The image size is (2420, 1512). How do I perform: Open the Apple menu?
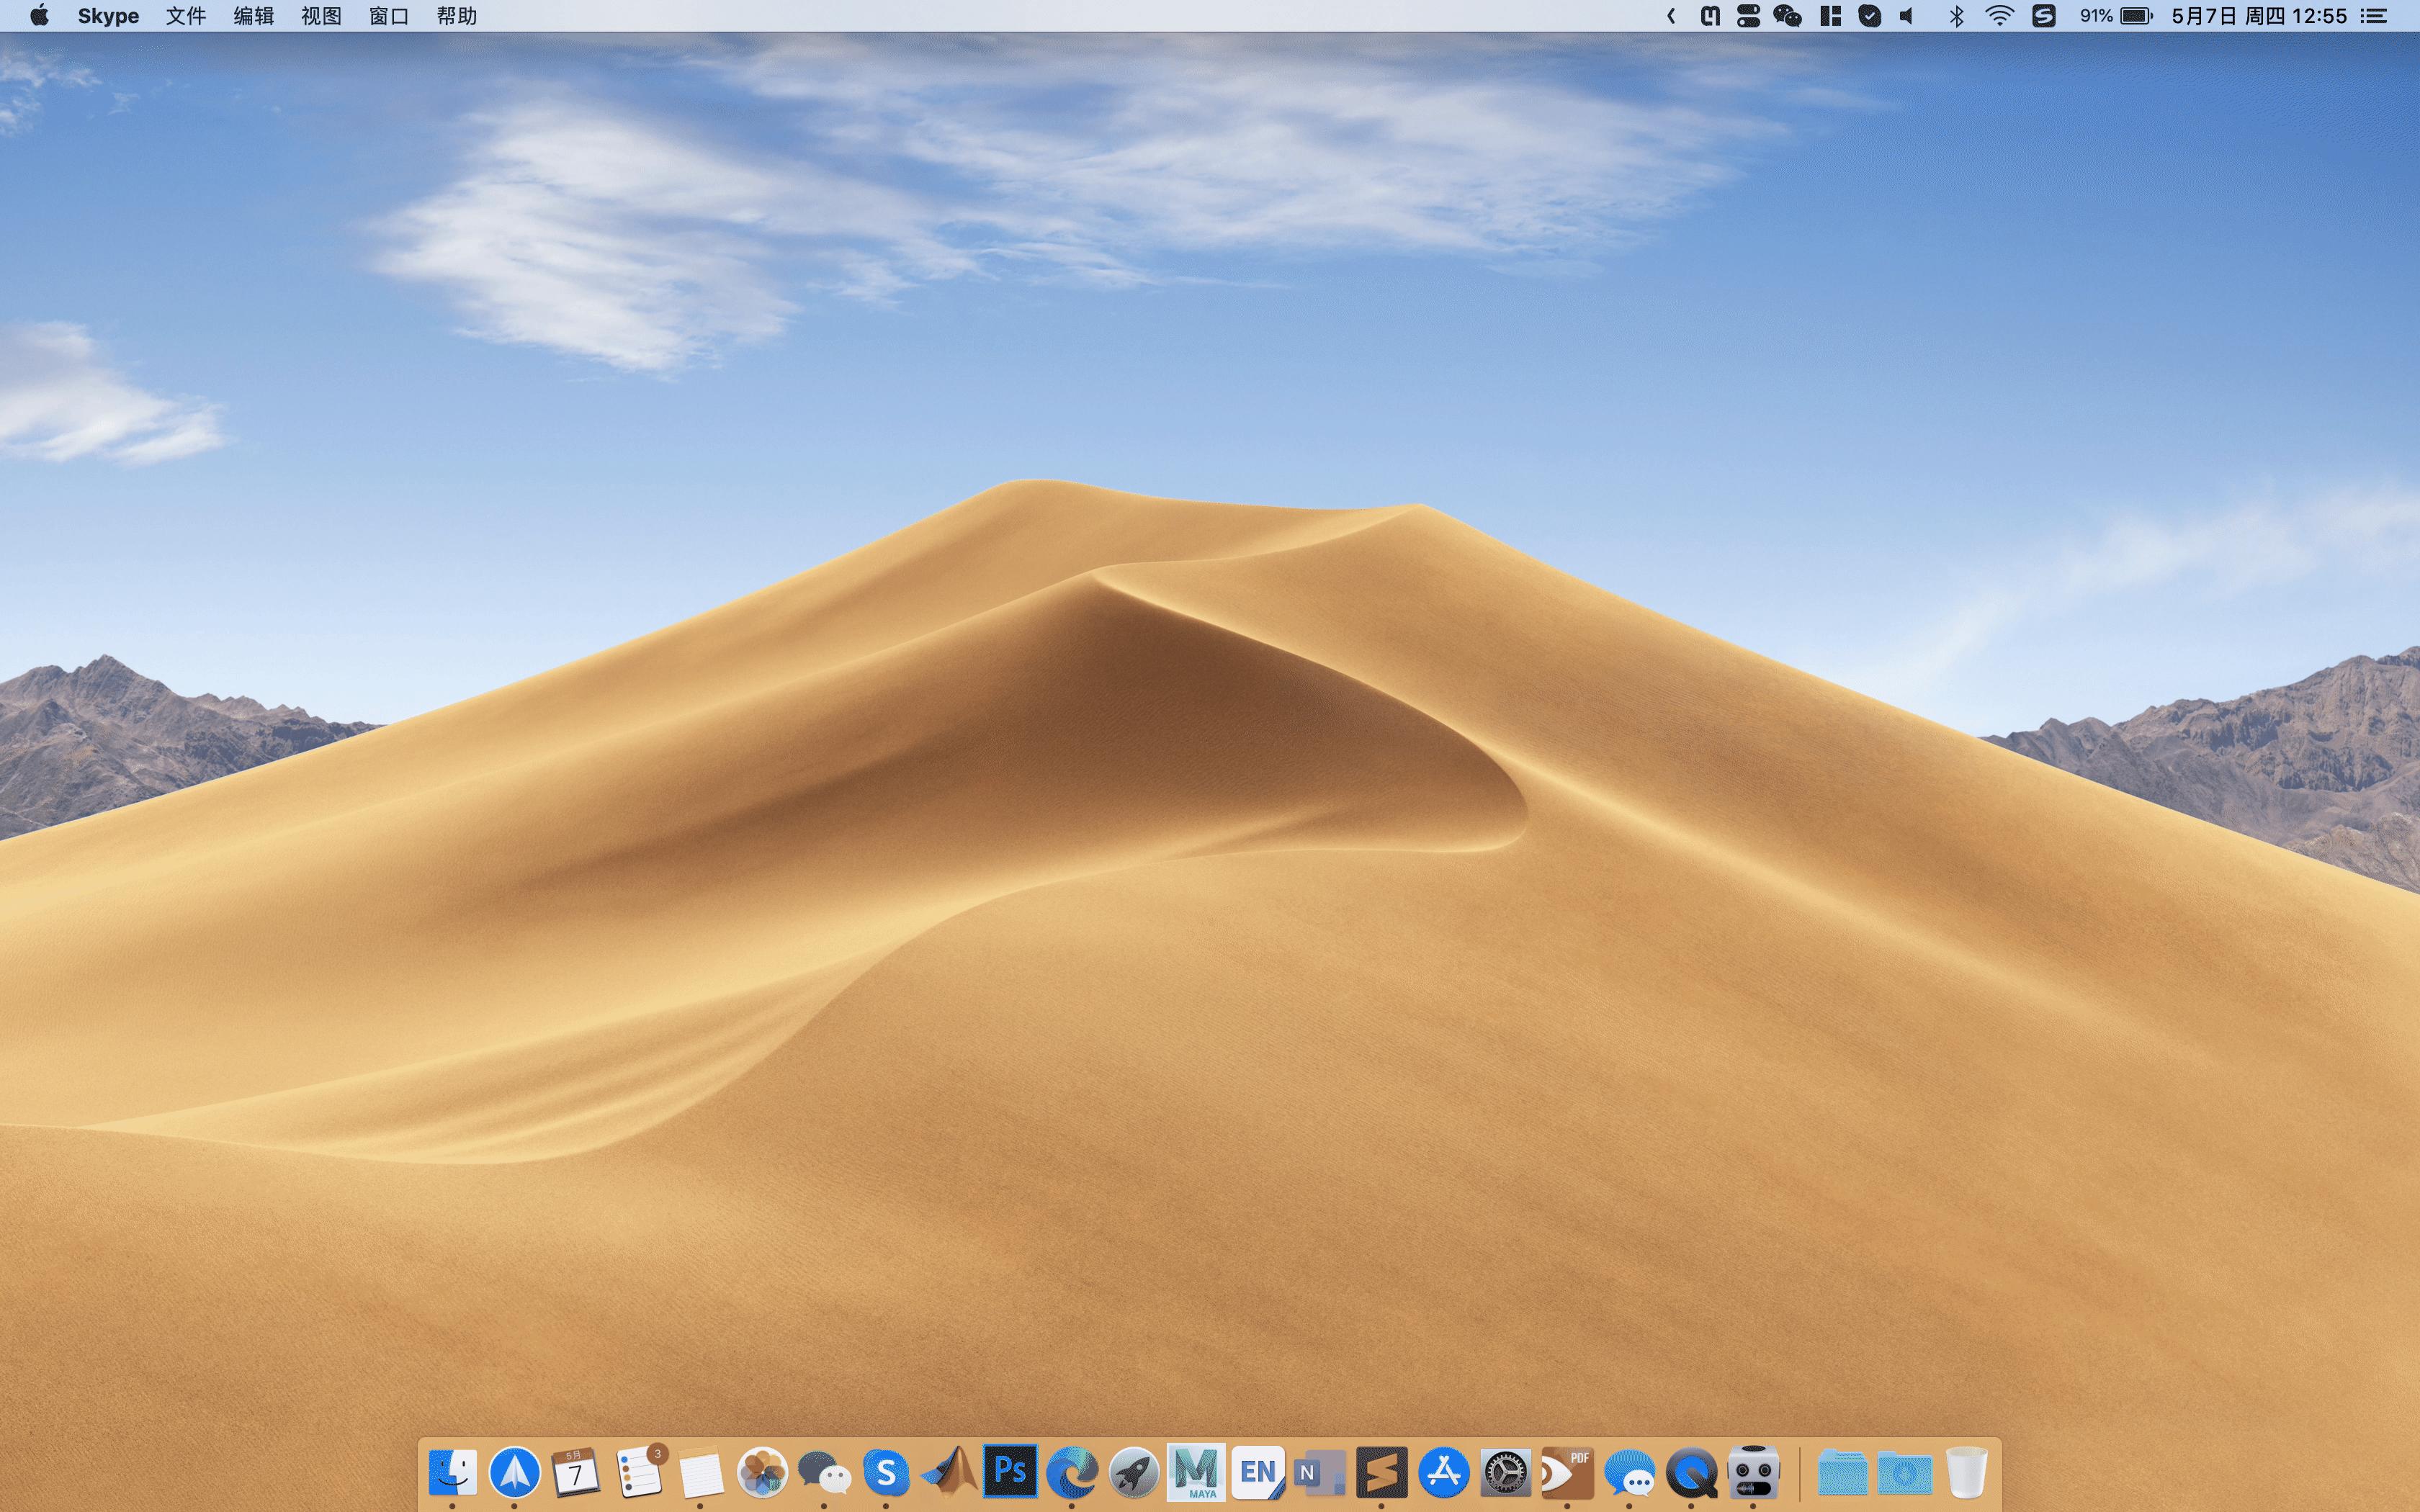pyautogui.click(x=39, y=16)
